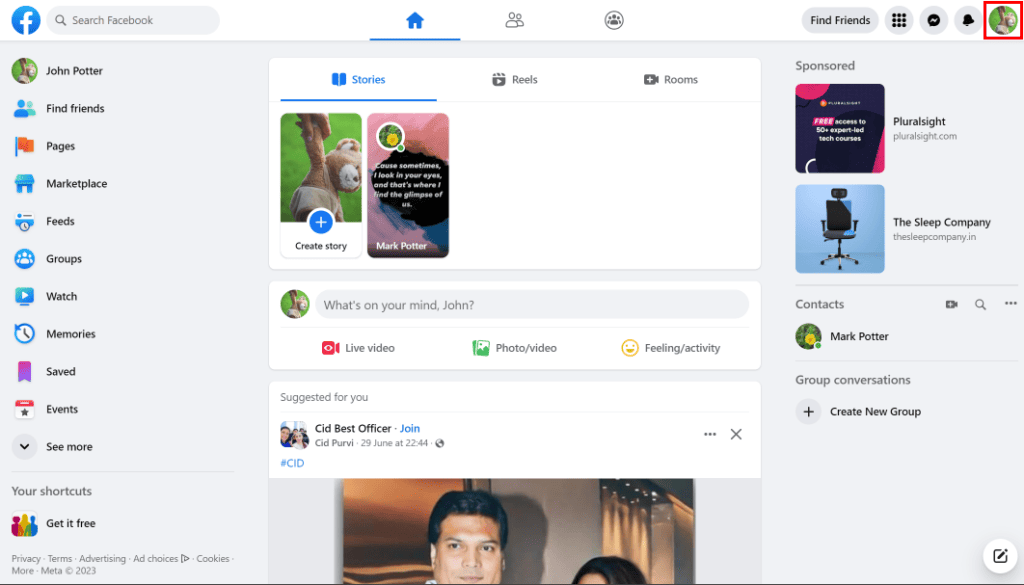Click Cid Best Officer group avatar

click(295, 435)
